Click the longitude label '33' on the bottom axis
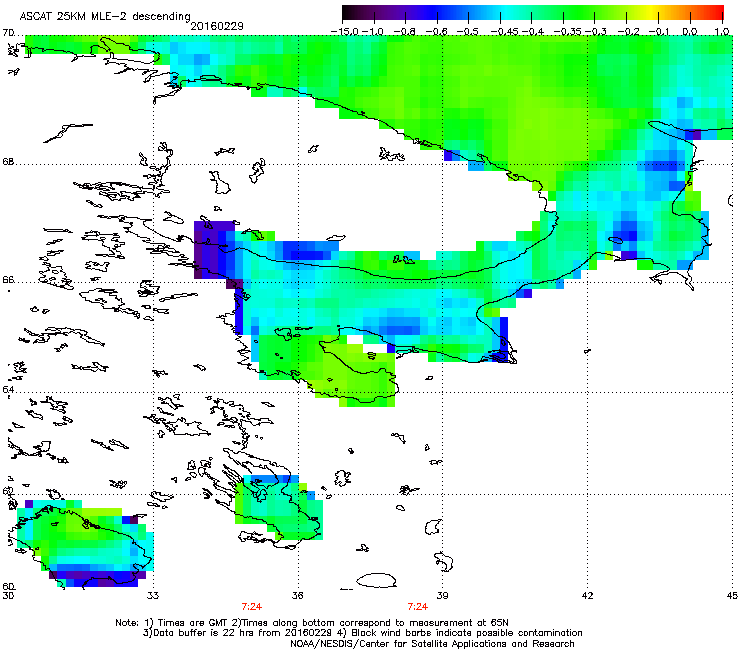Image resolution: width=740 pixels, height=650 pixels. click(x=153, y=596)
